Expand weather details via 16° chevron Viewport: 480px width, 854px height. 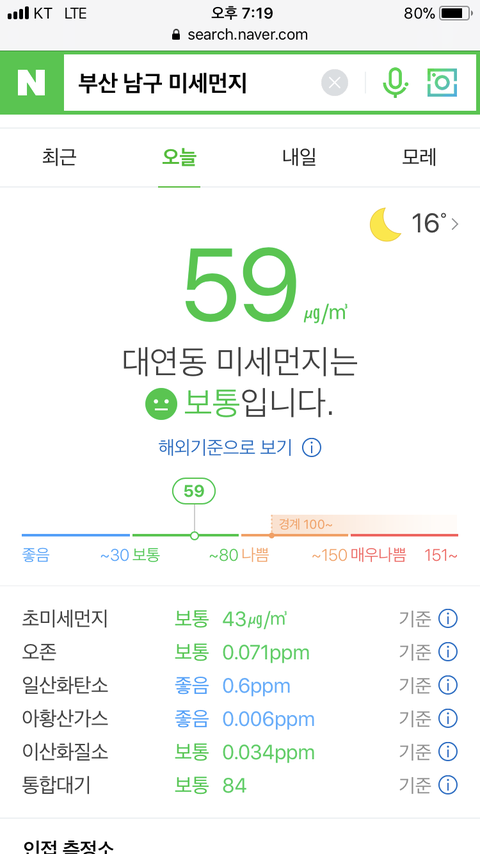454,224
